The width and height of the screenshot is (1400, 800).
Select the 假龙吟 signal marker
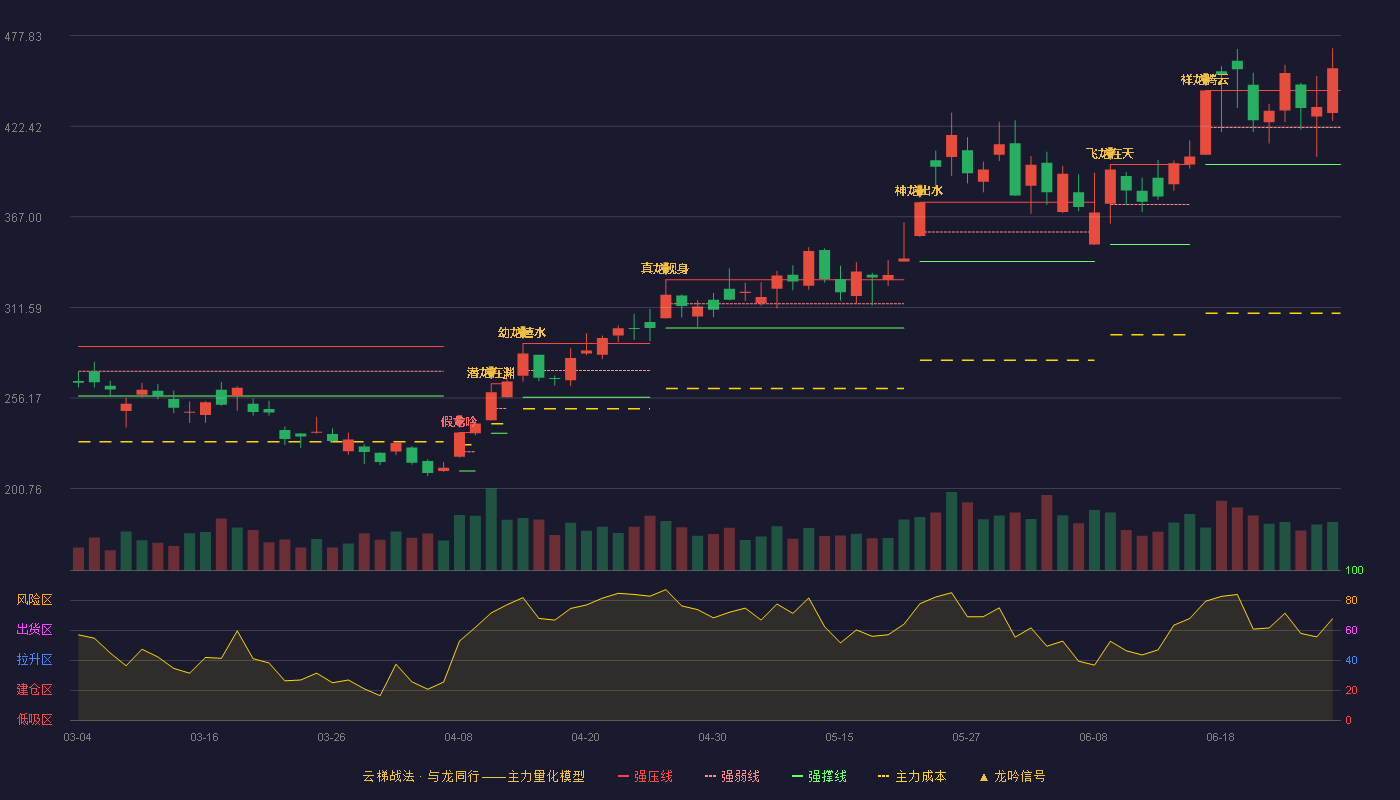(459, 421)
